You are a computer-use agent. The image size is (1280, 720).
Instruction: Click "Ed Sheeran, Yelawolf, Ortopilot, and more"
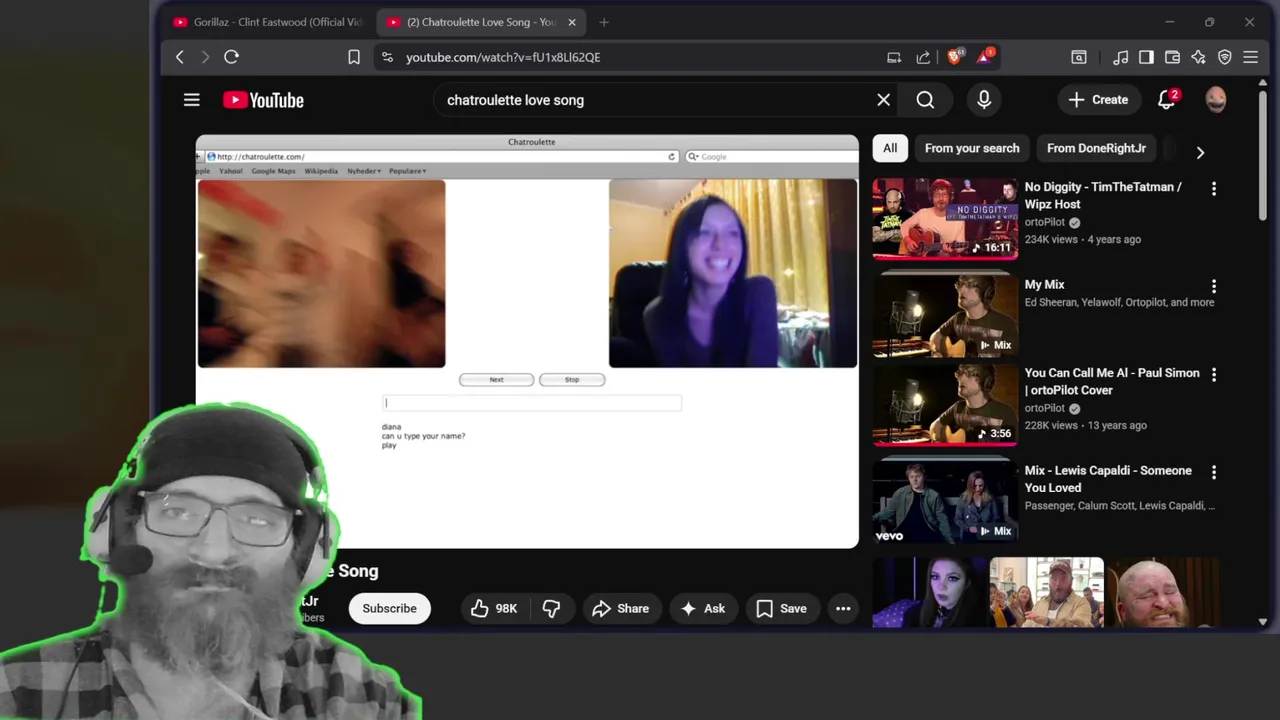pos(1119,302)
